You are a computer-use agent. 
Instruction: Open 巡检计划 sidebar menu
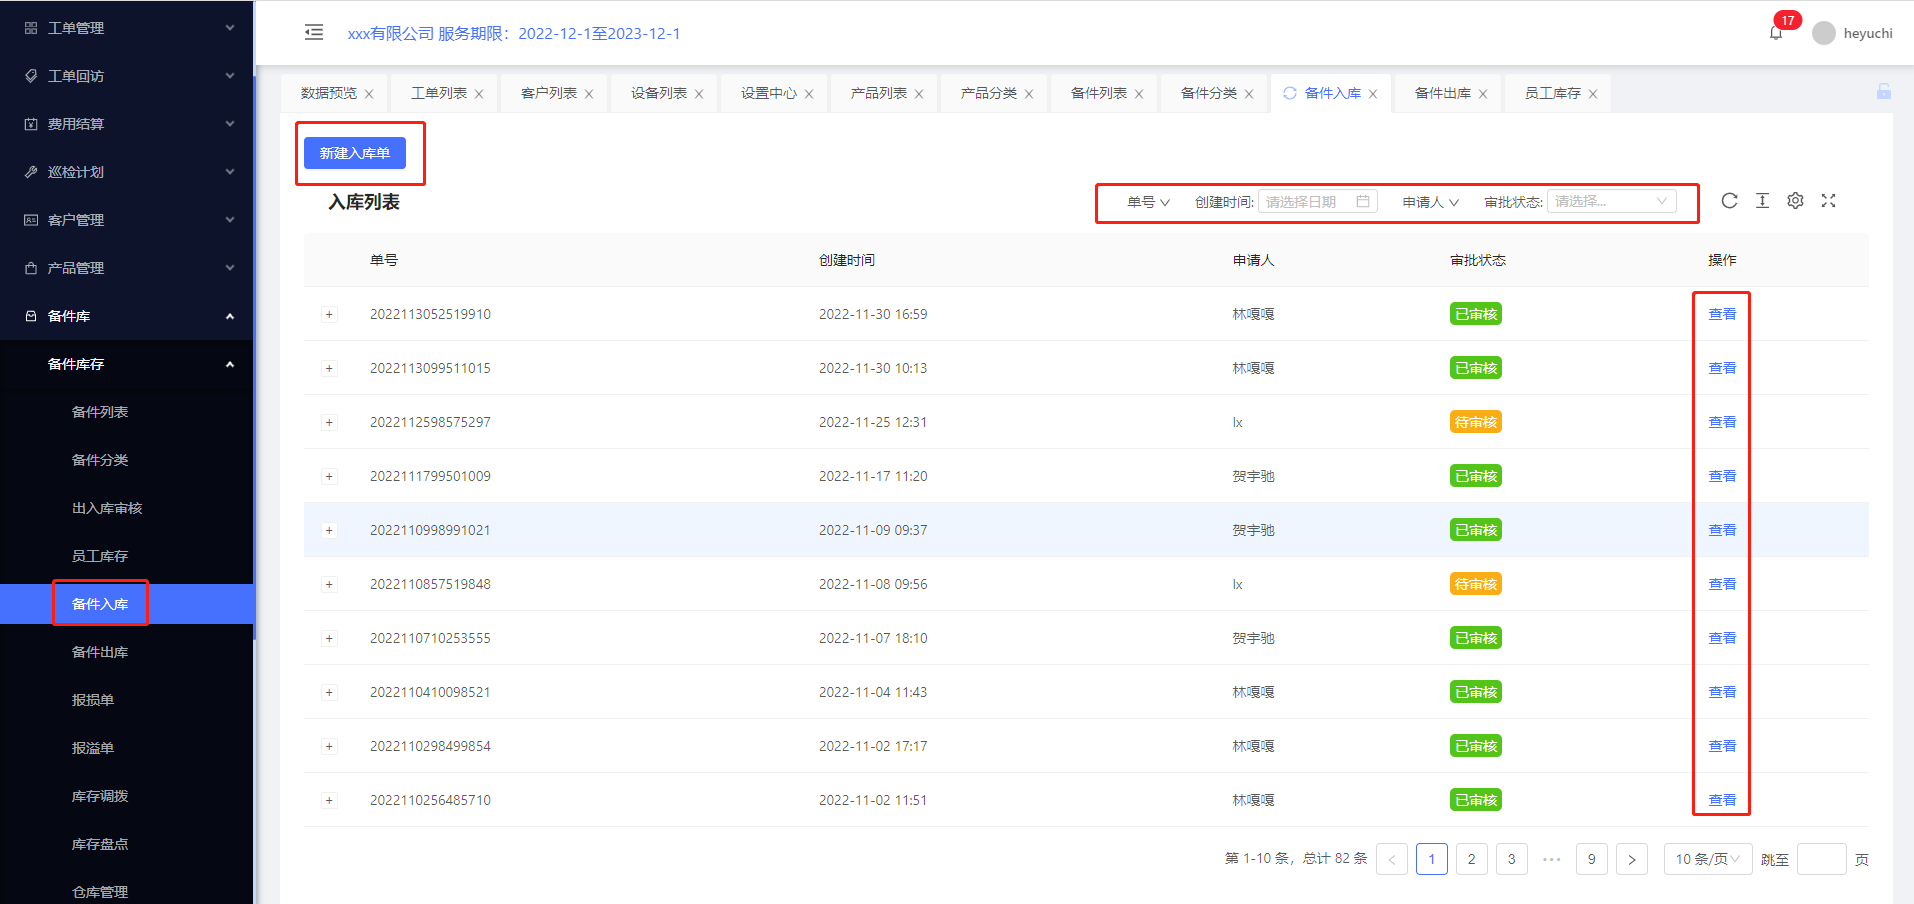127,172
